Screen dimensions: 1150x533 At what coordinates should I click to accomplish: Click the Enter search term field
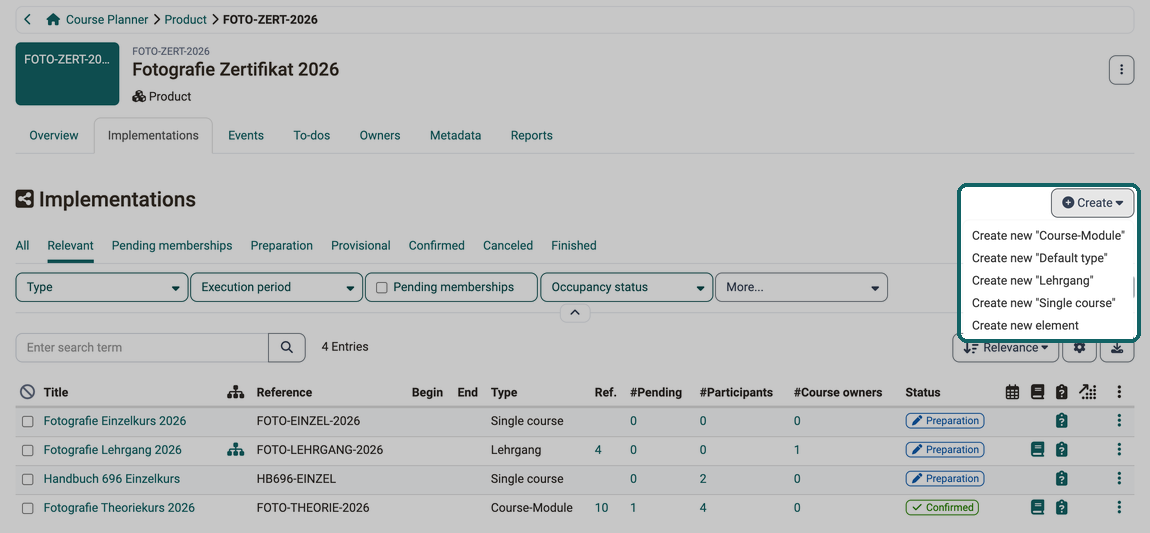[142, 348]
